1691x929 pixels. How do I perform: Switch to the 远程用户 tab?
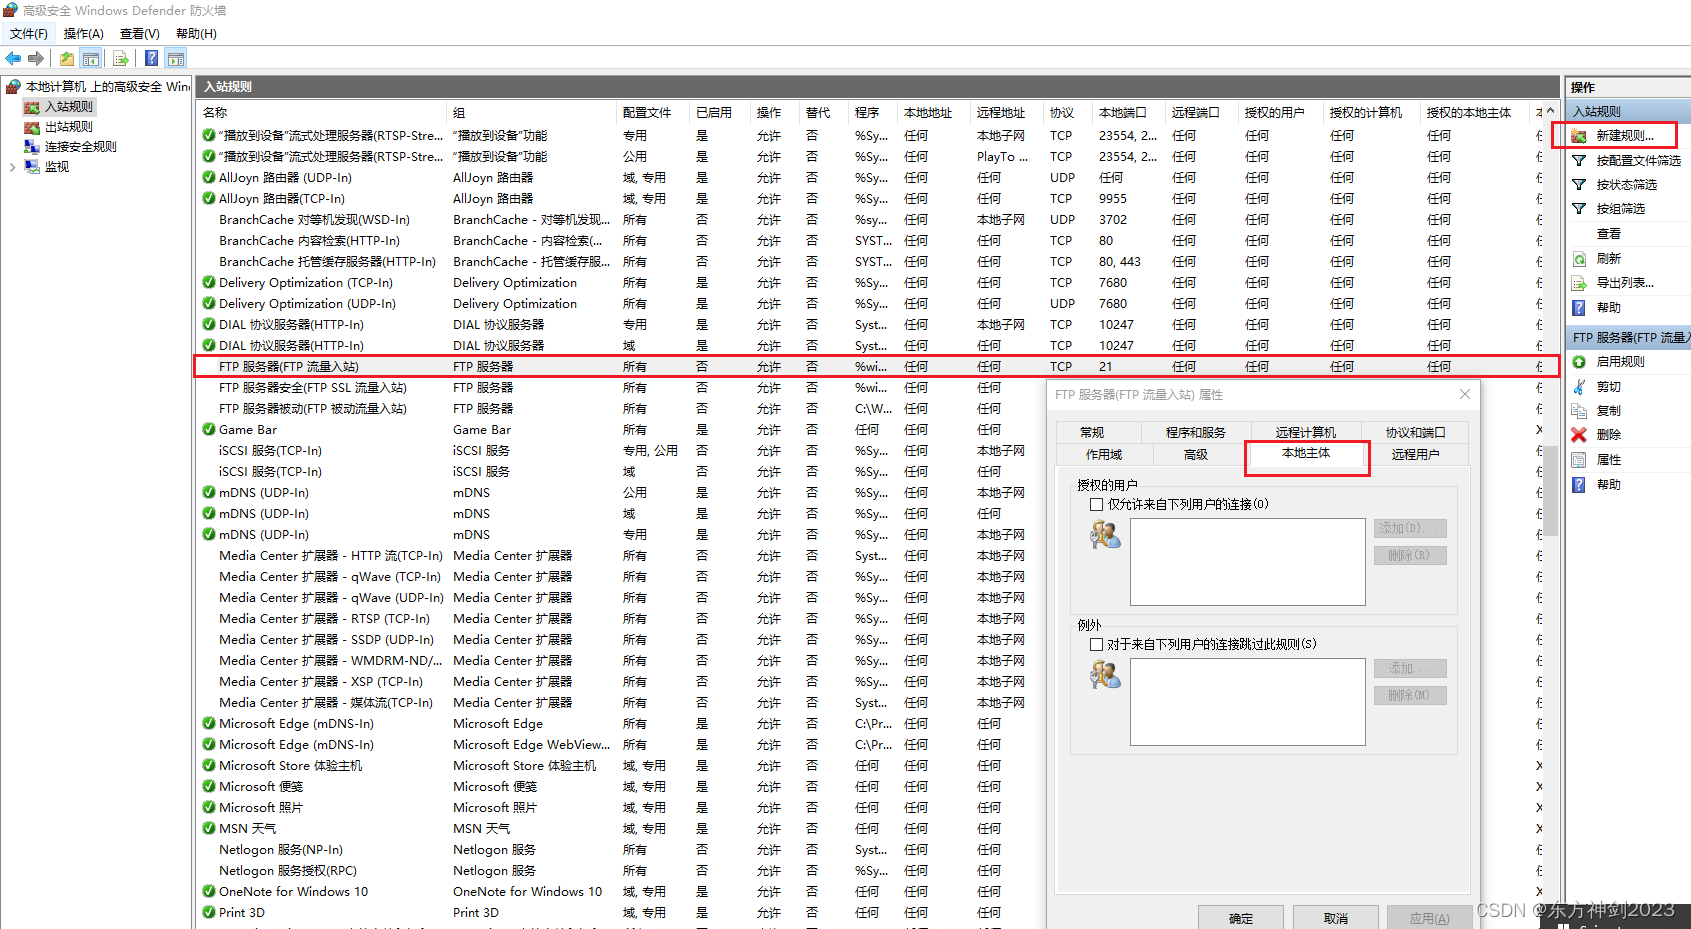(1415, 455)
